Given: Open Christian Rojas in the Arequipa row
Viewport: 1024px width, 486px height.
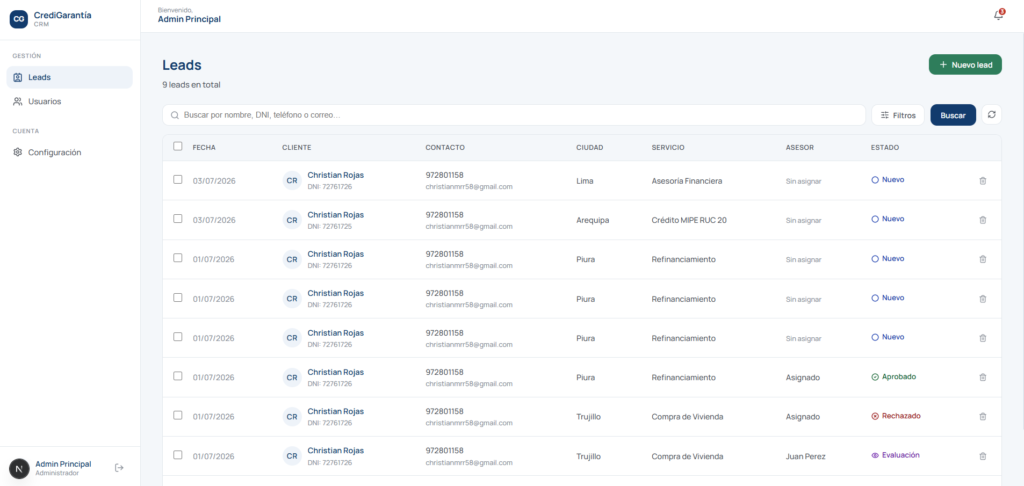Looking at the screenshot, I should coord(336,214).
